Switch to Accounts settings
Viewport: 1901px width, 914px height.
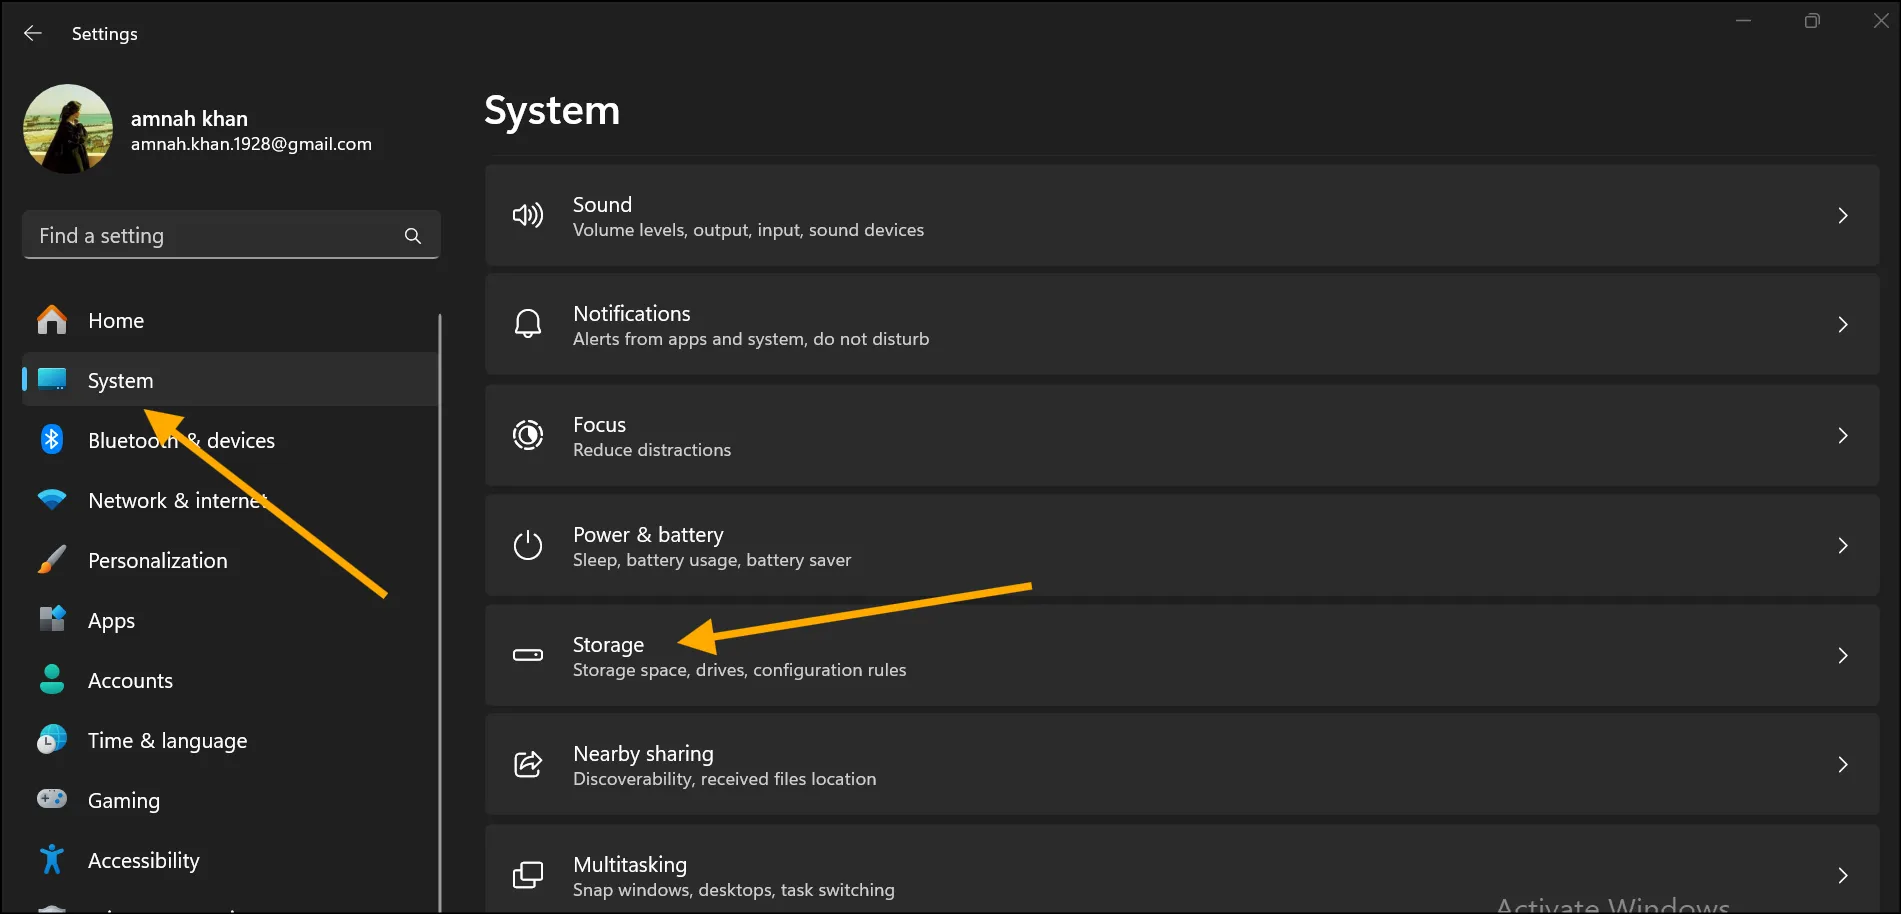click(x=130, y=680)
